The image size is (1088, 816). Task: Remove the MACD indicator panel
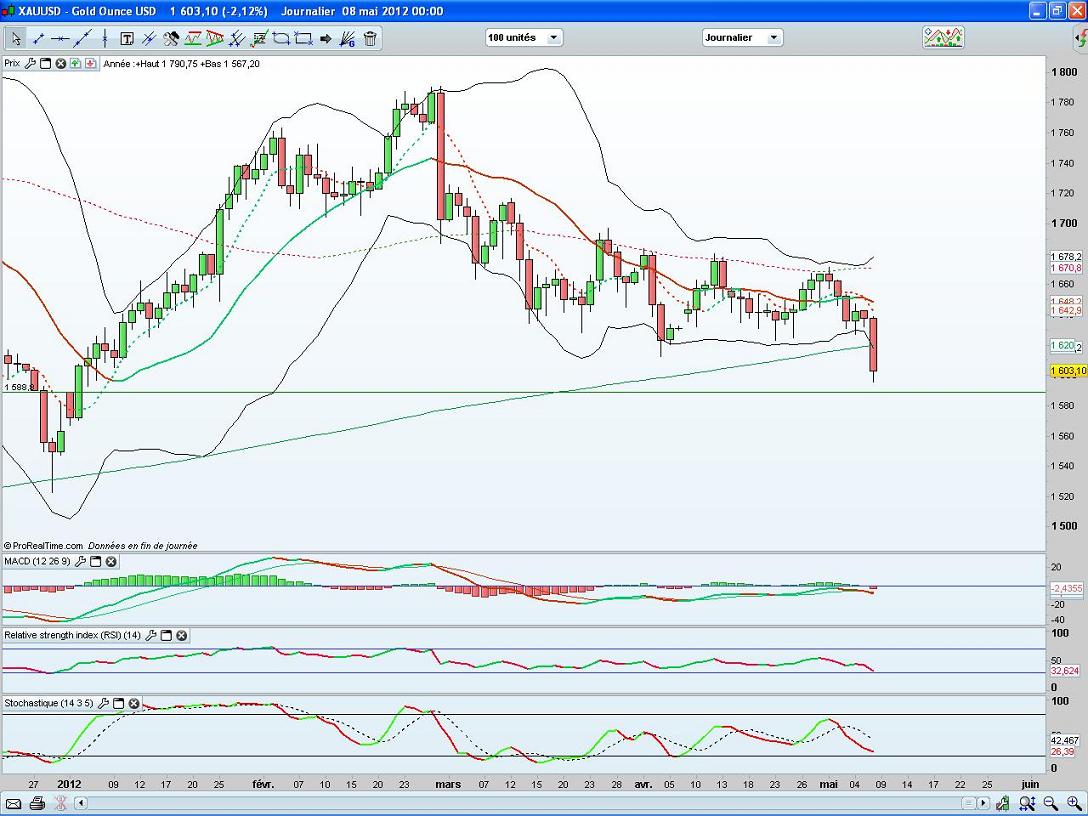point(111,562)
